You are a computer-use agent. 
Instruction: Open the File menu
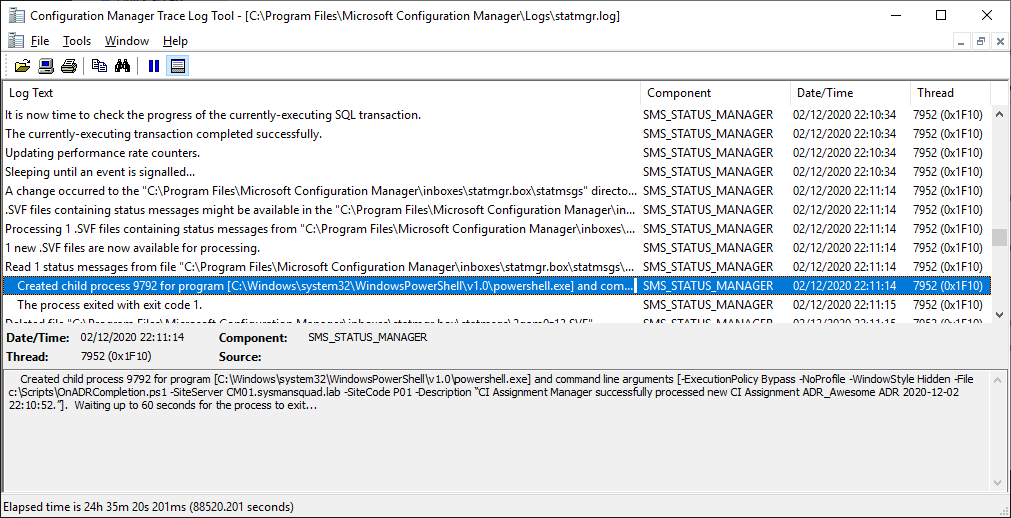click(x=40, y=41)
